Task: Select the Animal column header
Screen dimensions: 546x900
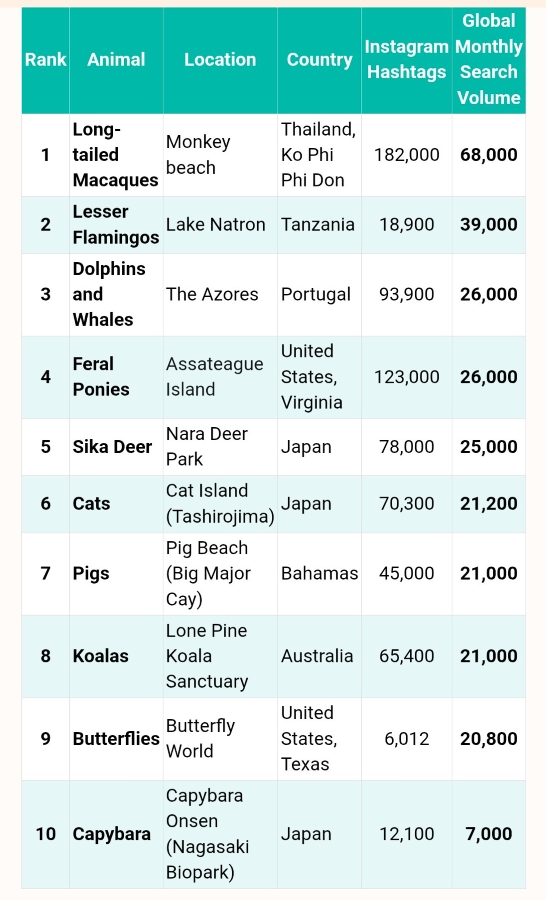Action: (116, 60)
